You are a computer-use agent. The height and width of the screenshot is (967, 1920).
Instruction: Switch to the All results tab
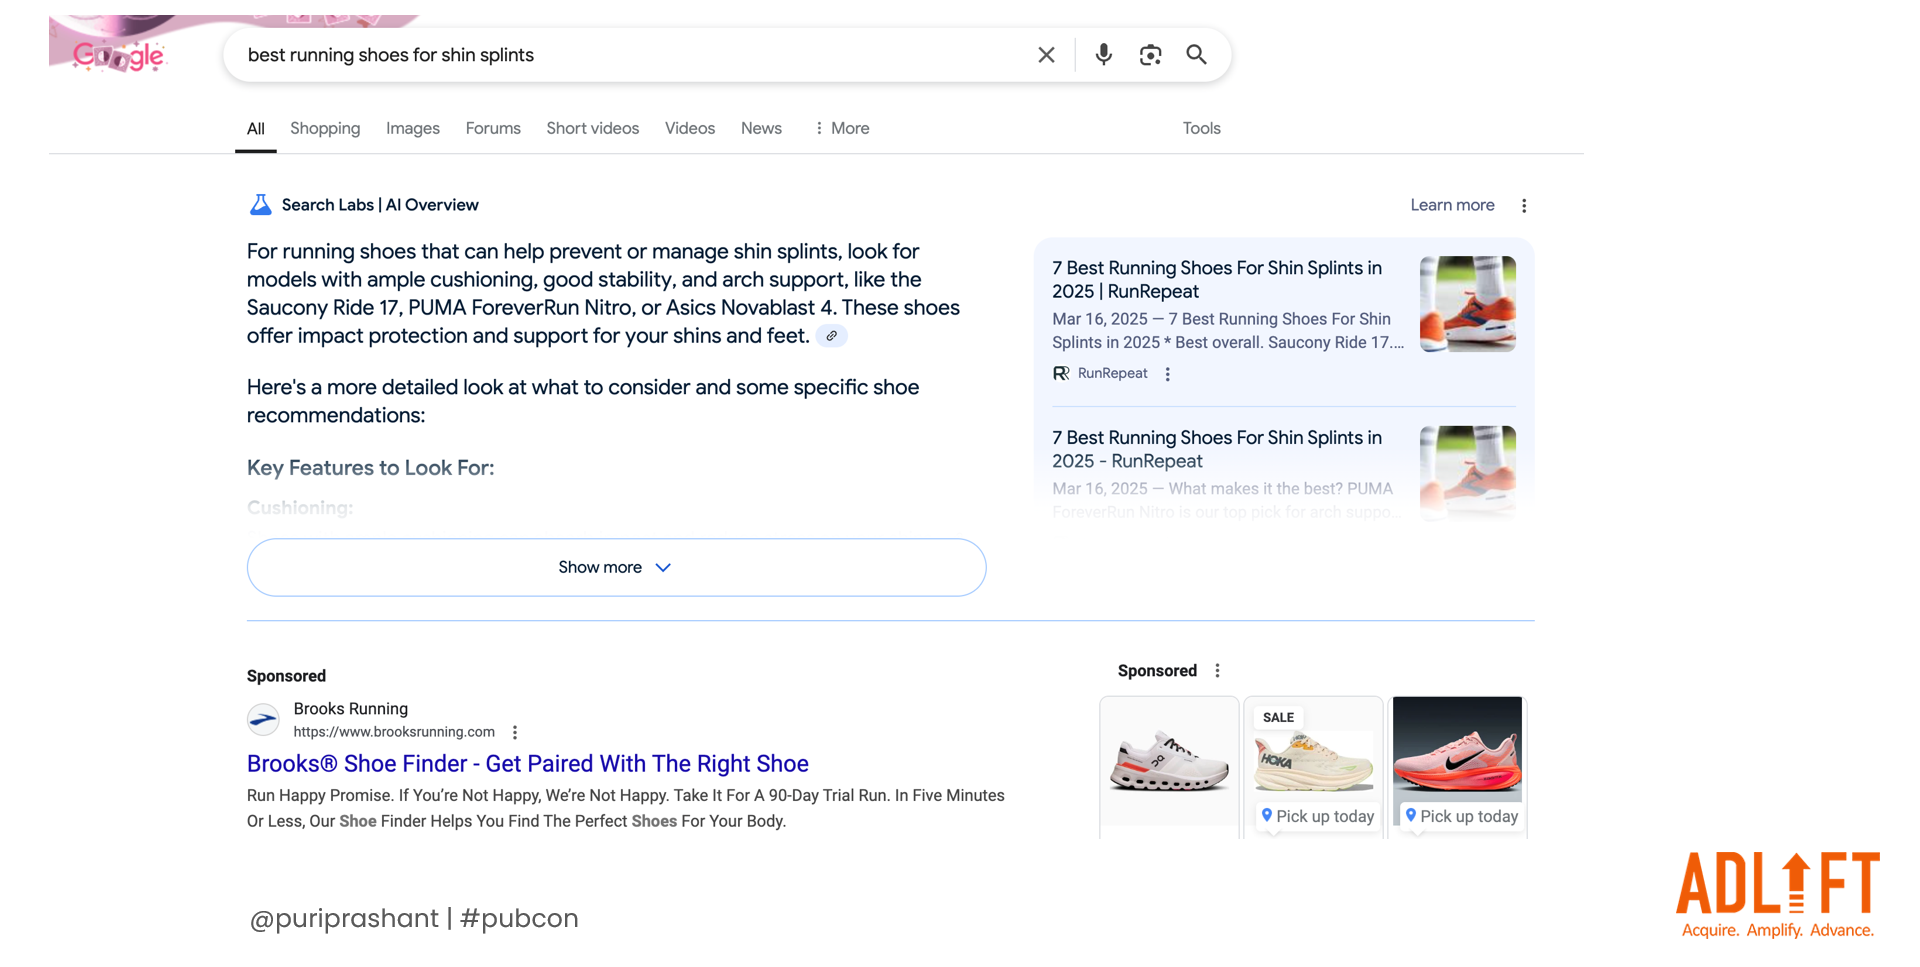tap(256, 128)
